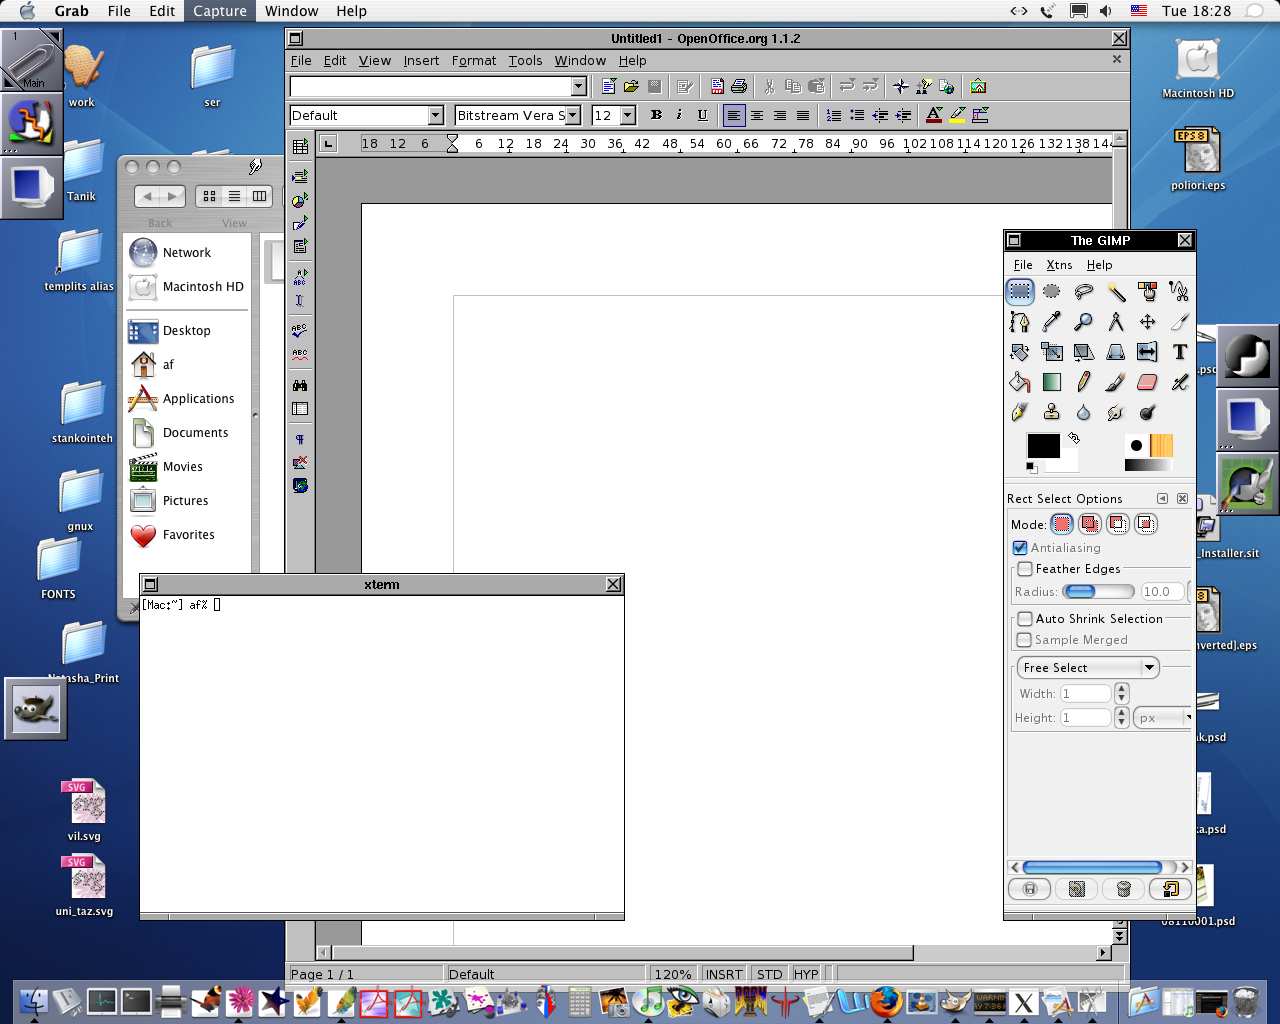Select the Color Picker eyedropper tool

(x=1051, y=322)
